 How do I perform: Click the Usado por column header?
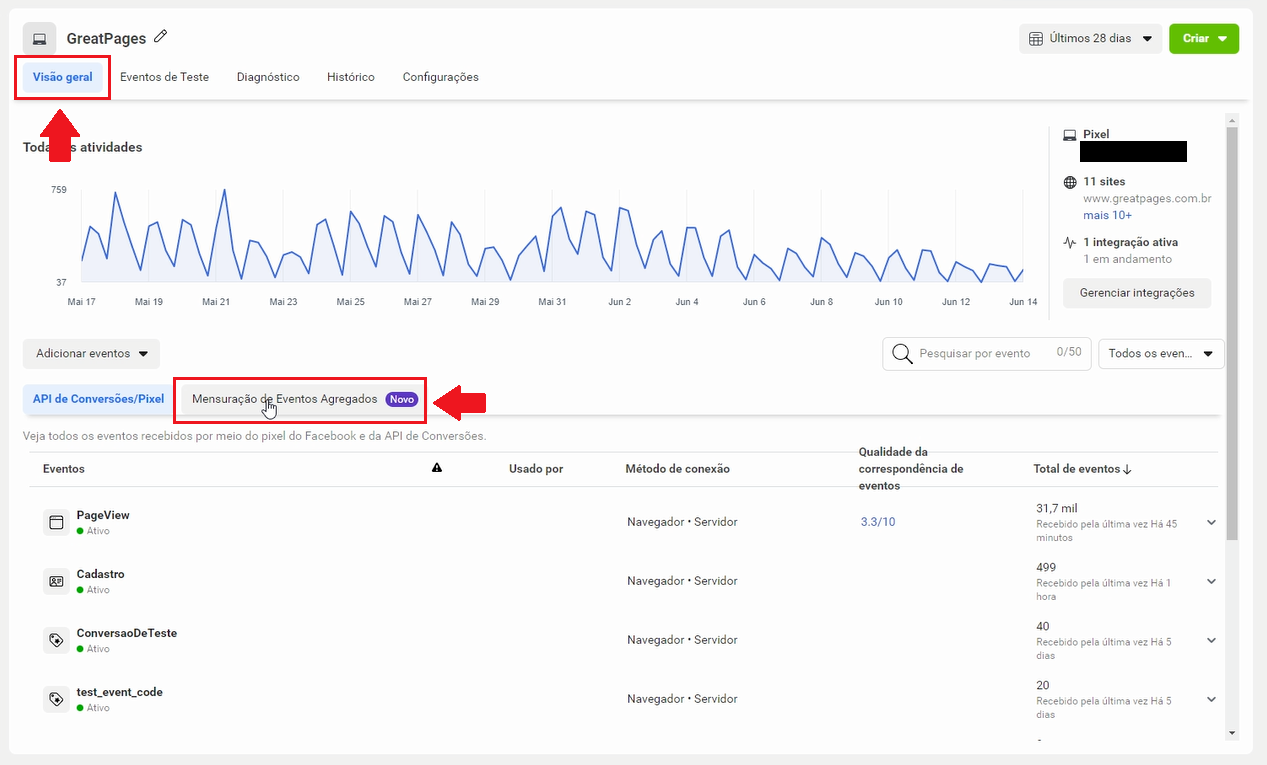point(536,469)
